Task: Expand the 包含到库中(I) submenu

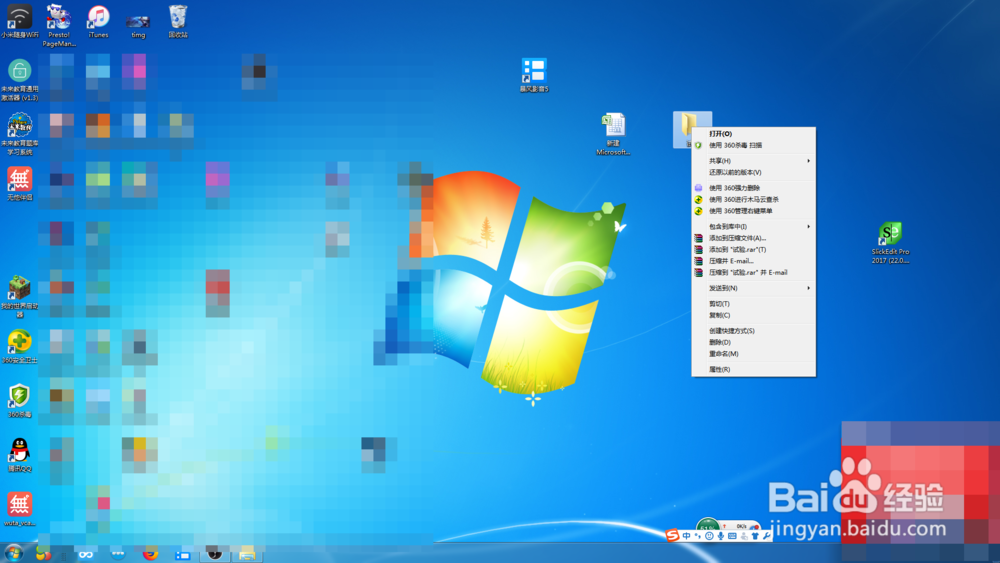Action: click(754, 226)
